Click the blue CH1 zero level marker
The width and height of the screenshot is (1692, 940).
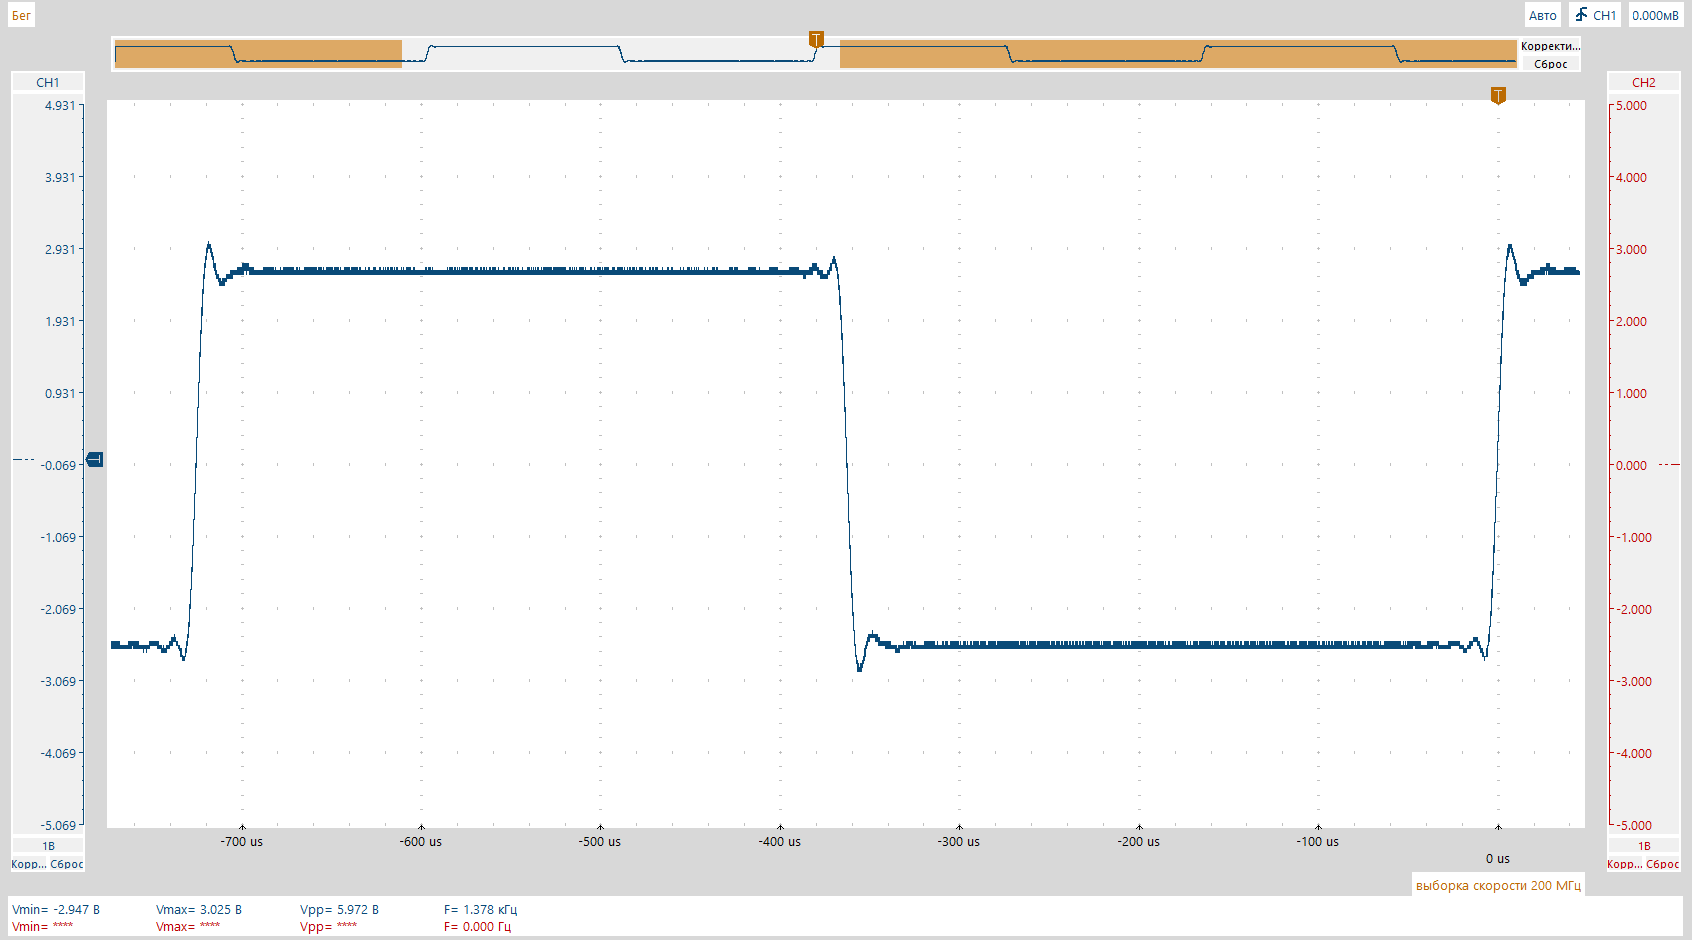pyautogui.click(x=95, y=459)
